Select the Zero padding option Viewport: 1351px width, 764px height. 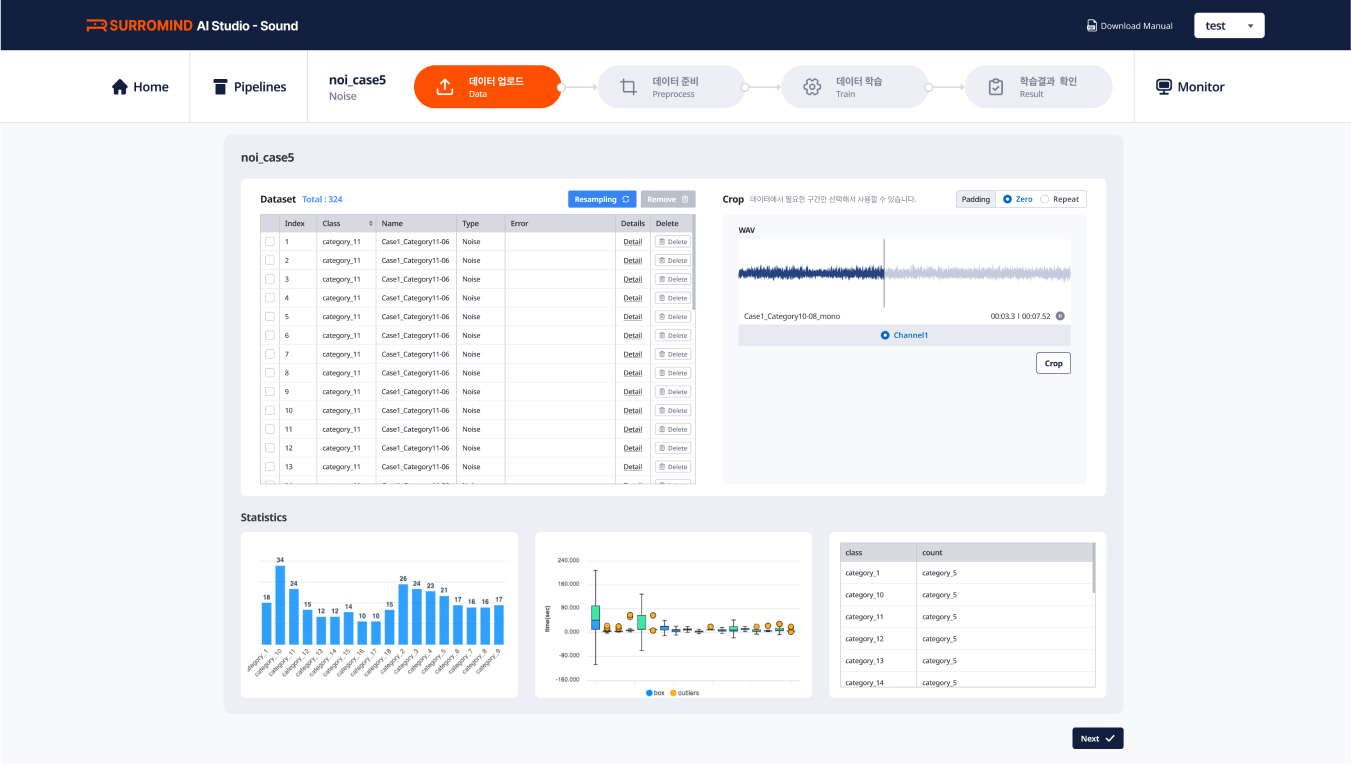pos(1007,199)
